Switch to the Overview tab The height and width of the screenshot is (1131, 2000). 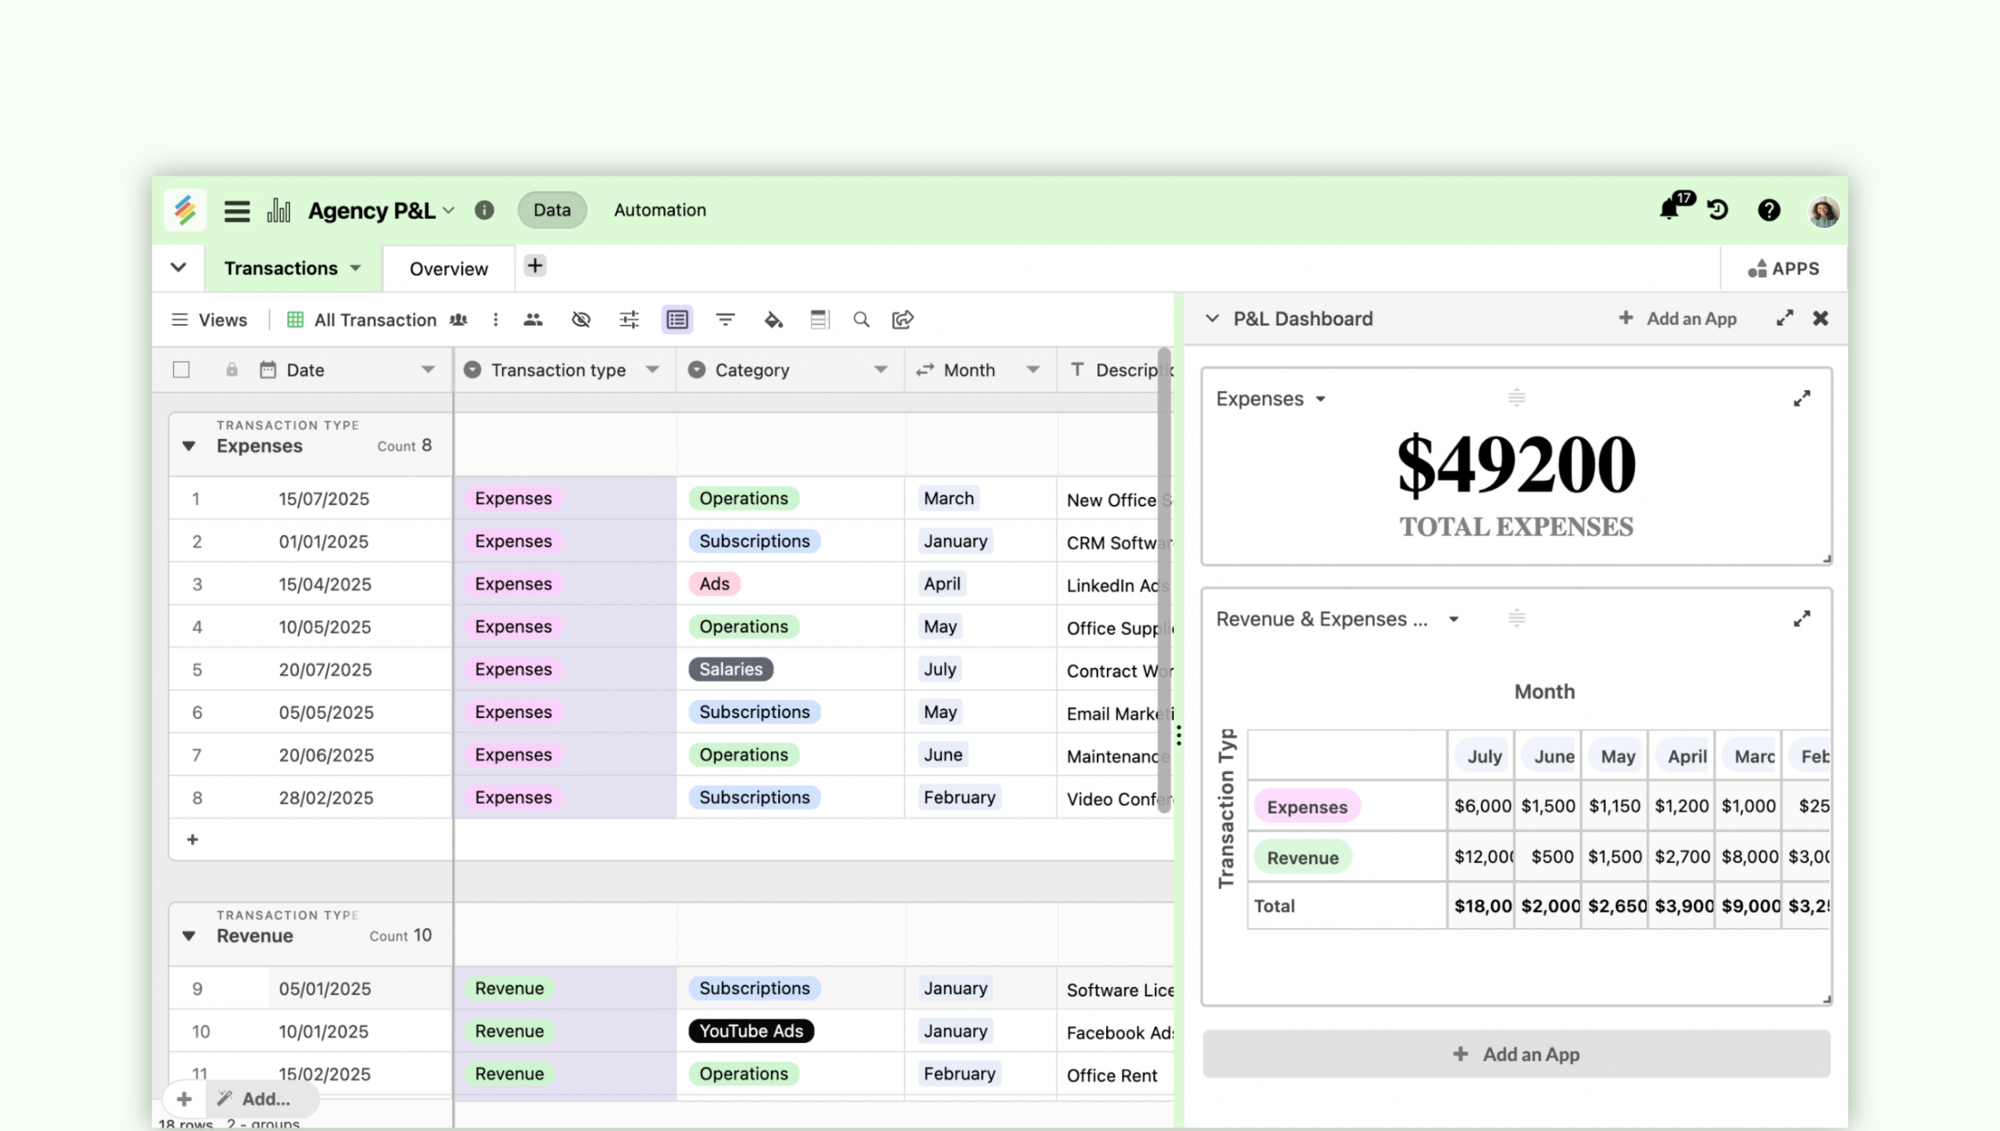point(448,269)
